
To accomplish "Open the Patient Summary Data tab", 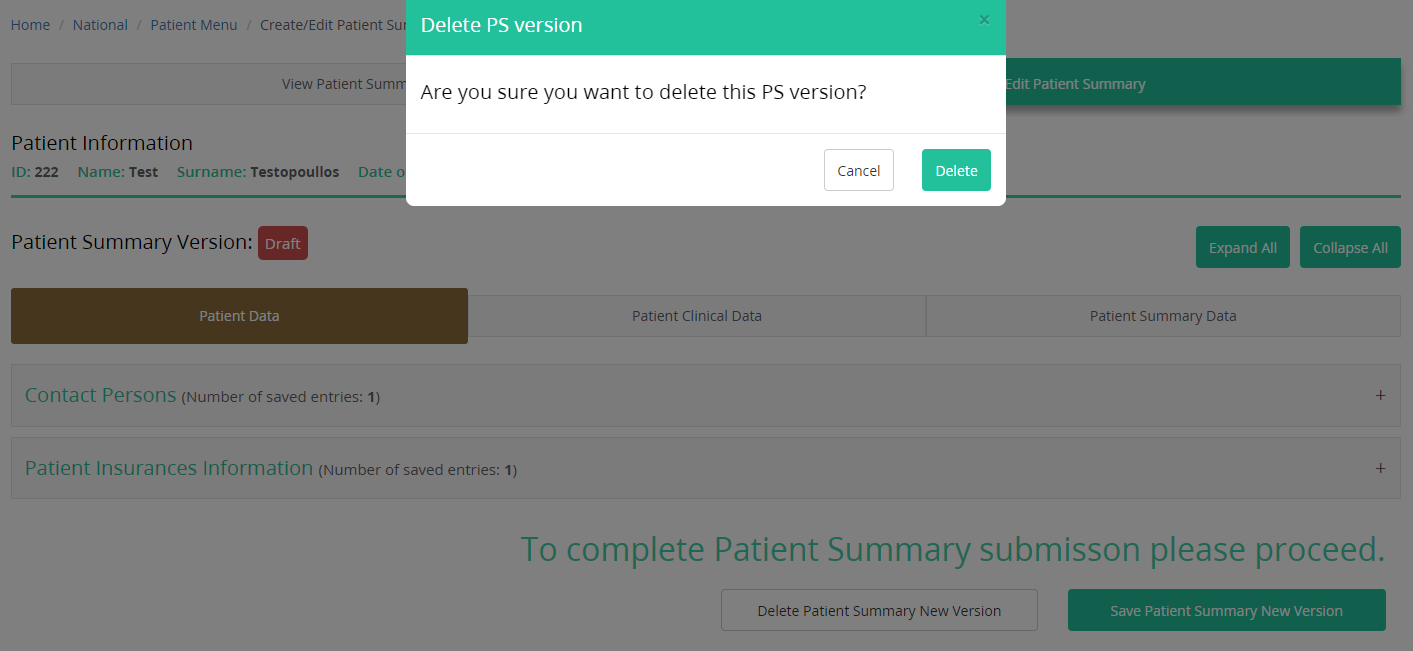I will click(1162, 316).
